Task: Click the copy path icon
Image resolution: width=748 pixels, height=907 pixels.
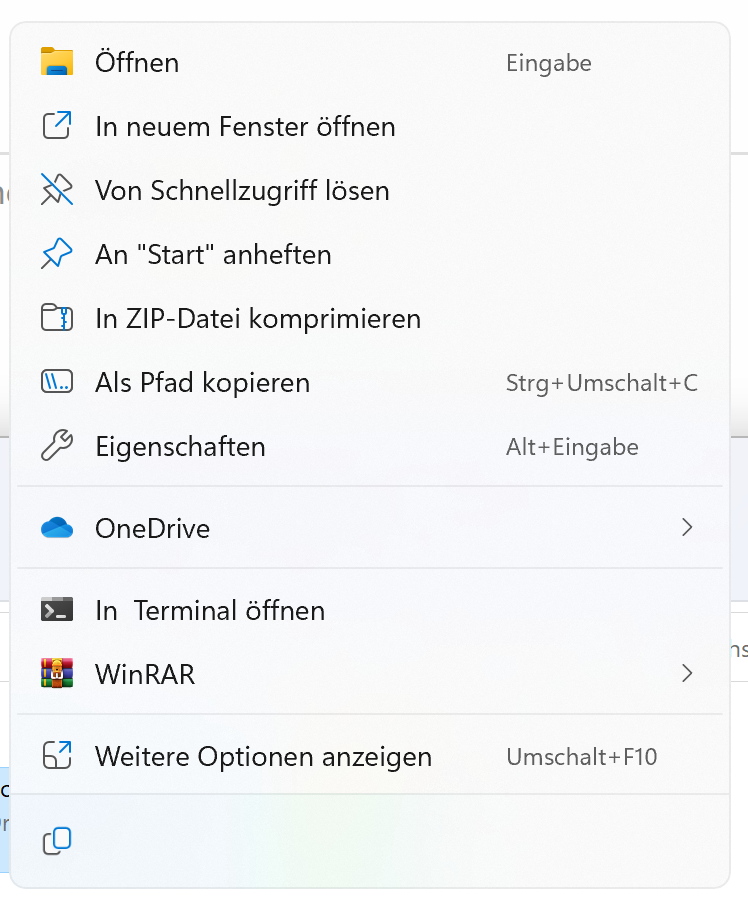Action: point(57,383)
